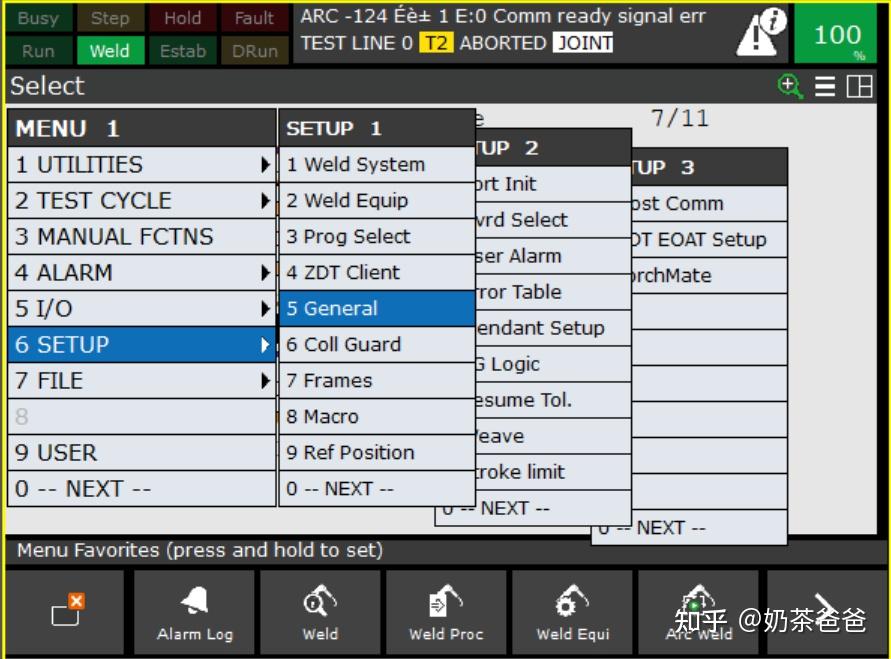Select Error Table in SETUP 2
The height and width of the screenshot is (659, 891).
click(x=553, y=292)
